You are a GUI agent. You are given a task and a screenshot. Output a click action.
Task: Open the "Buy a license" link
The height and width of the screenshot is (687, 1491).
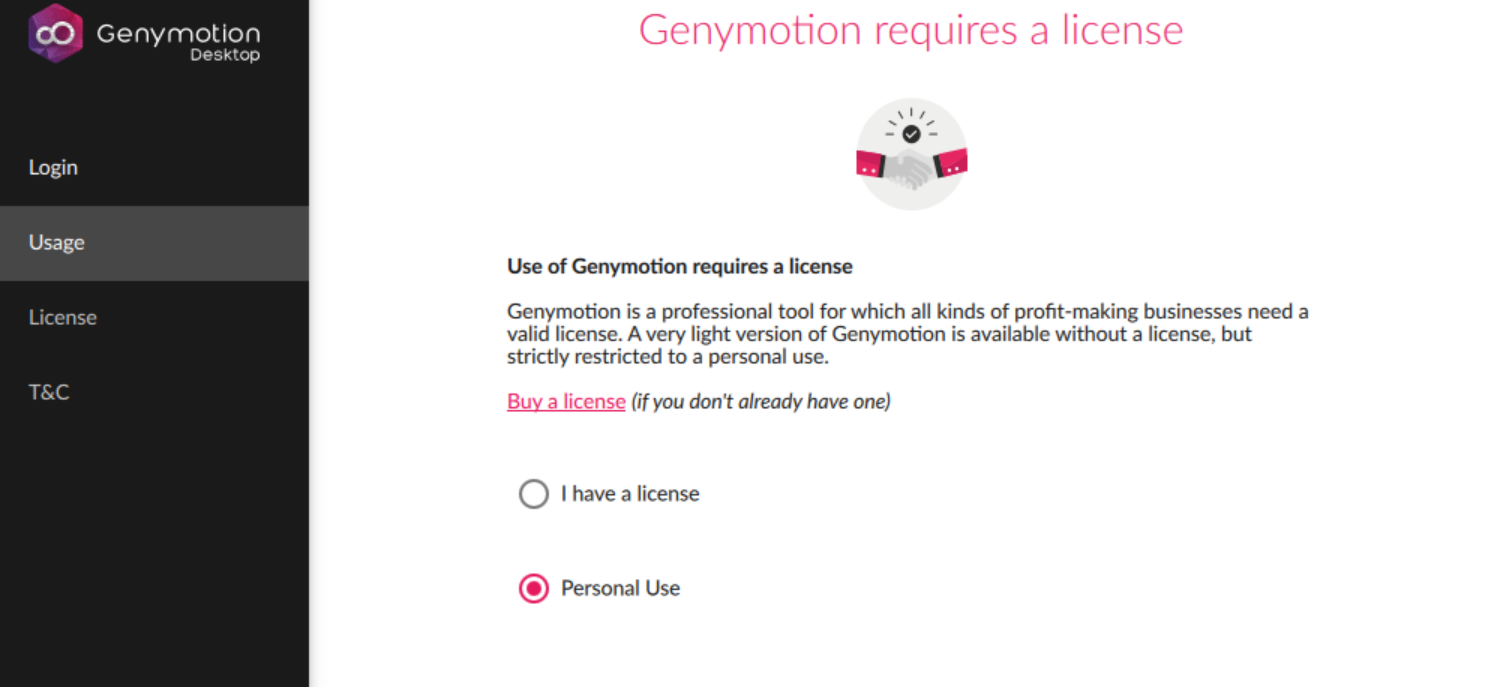coord(566,401)
